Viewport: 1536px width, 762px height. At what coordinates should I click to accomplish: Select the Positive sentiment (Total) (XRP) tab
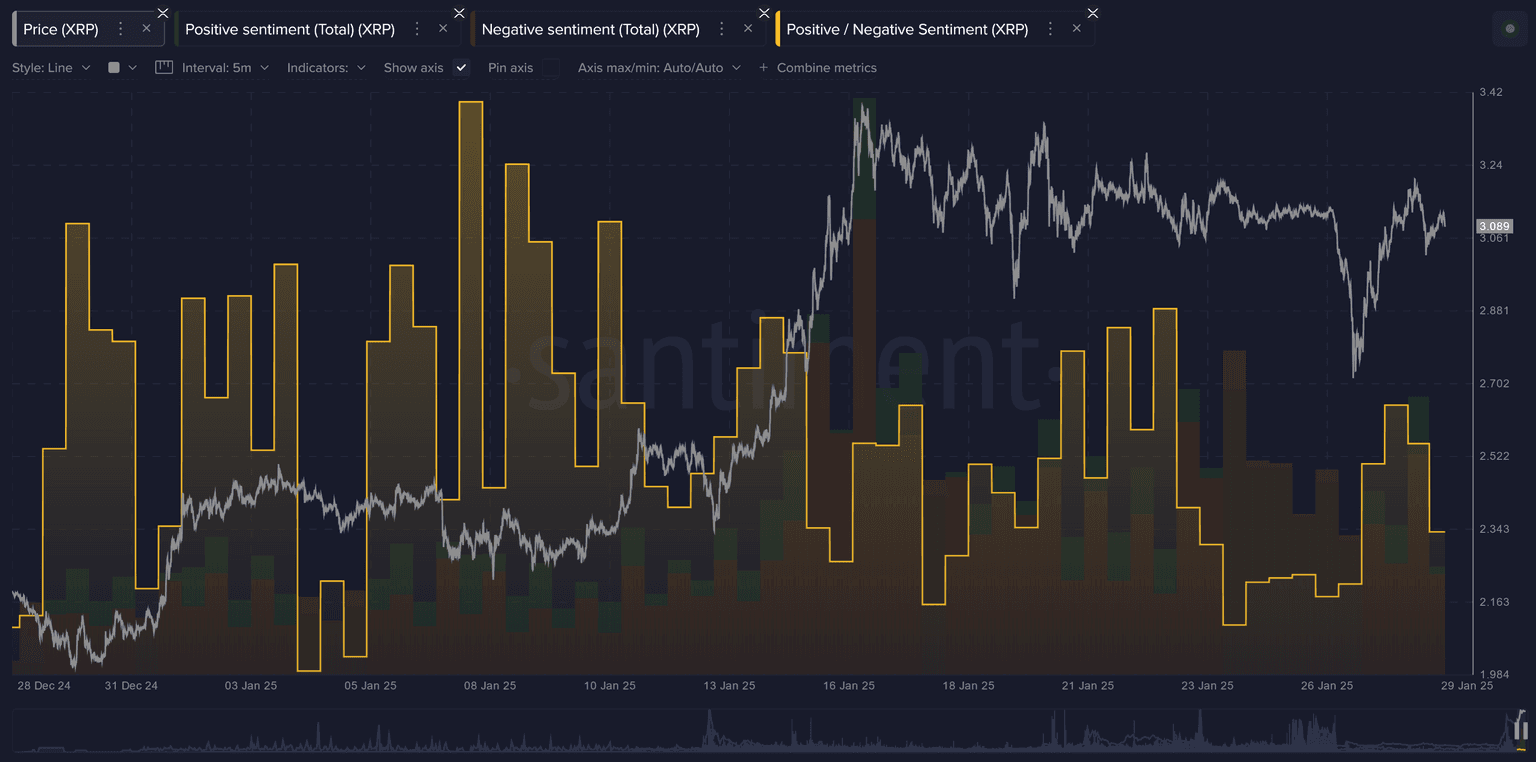[290, 29]
